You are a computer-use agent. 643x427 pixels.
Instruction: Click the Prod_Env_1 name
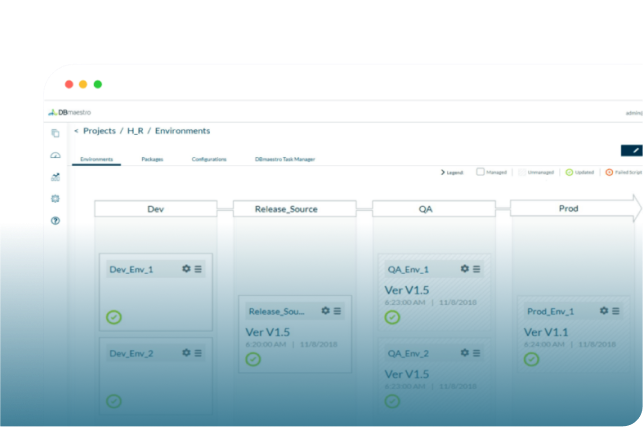point(551,311)
